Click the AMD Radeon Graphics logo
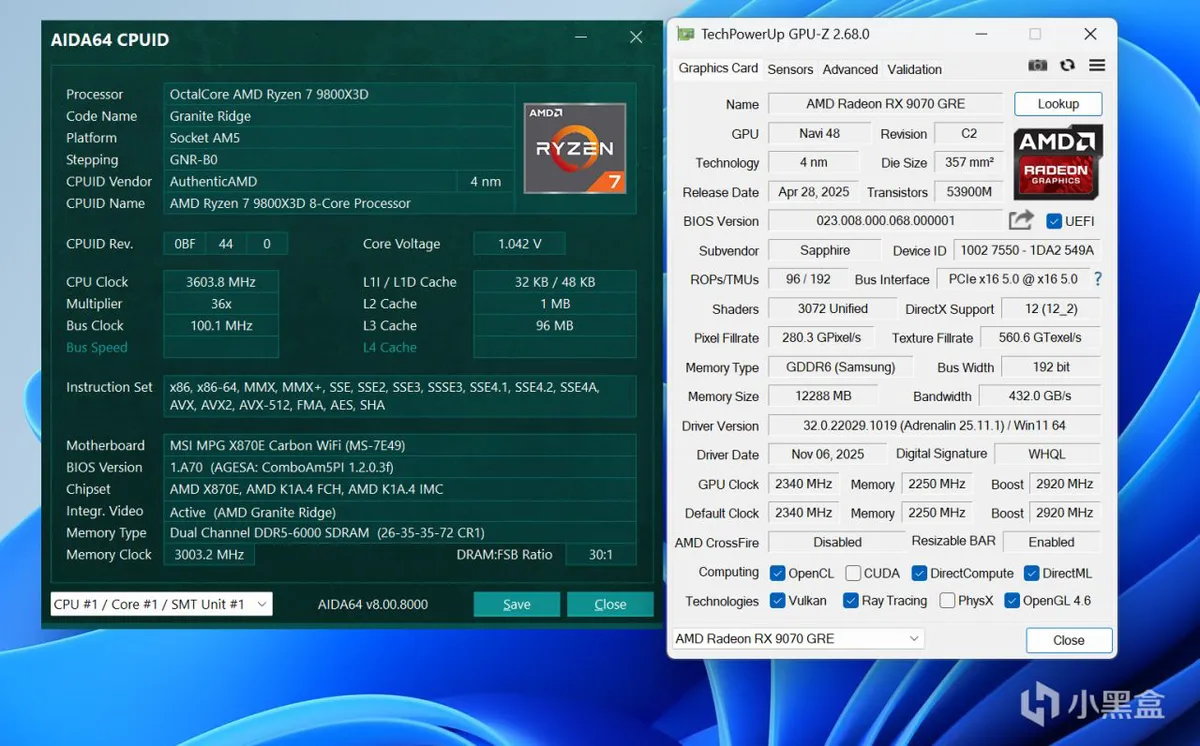This screenshot has height=746, width=1200. [x=1058, y=161]
